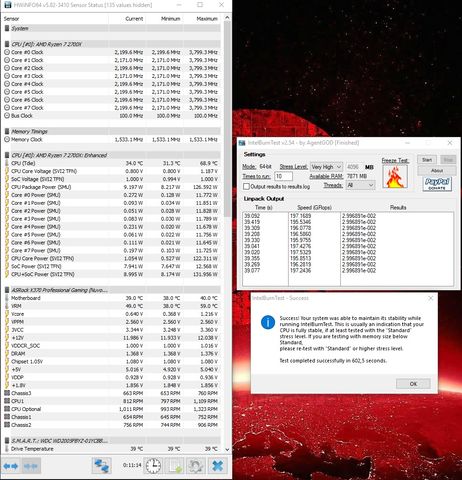Click the disabled 4096 MB memory field
The height and width of the screenshot is (480, 462).
click(x=354, y=167)
